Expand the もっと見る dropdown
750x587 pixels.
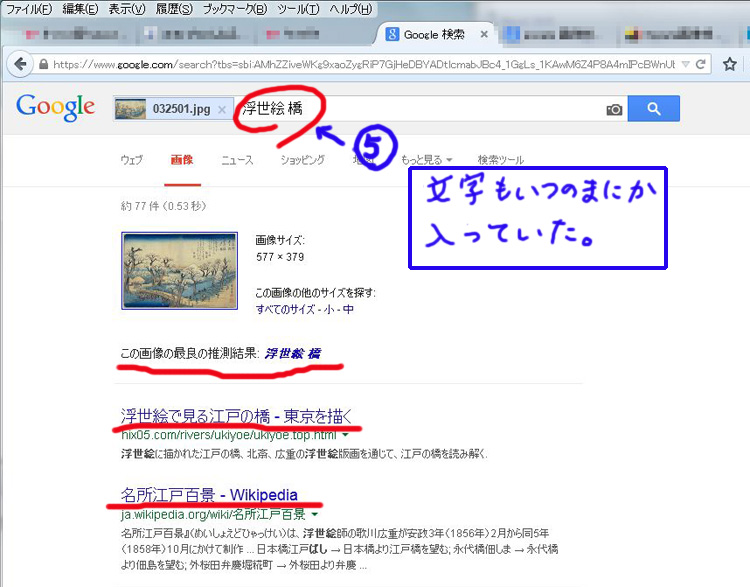427,160
